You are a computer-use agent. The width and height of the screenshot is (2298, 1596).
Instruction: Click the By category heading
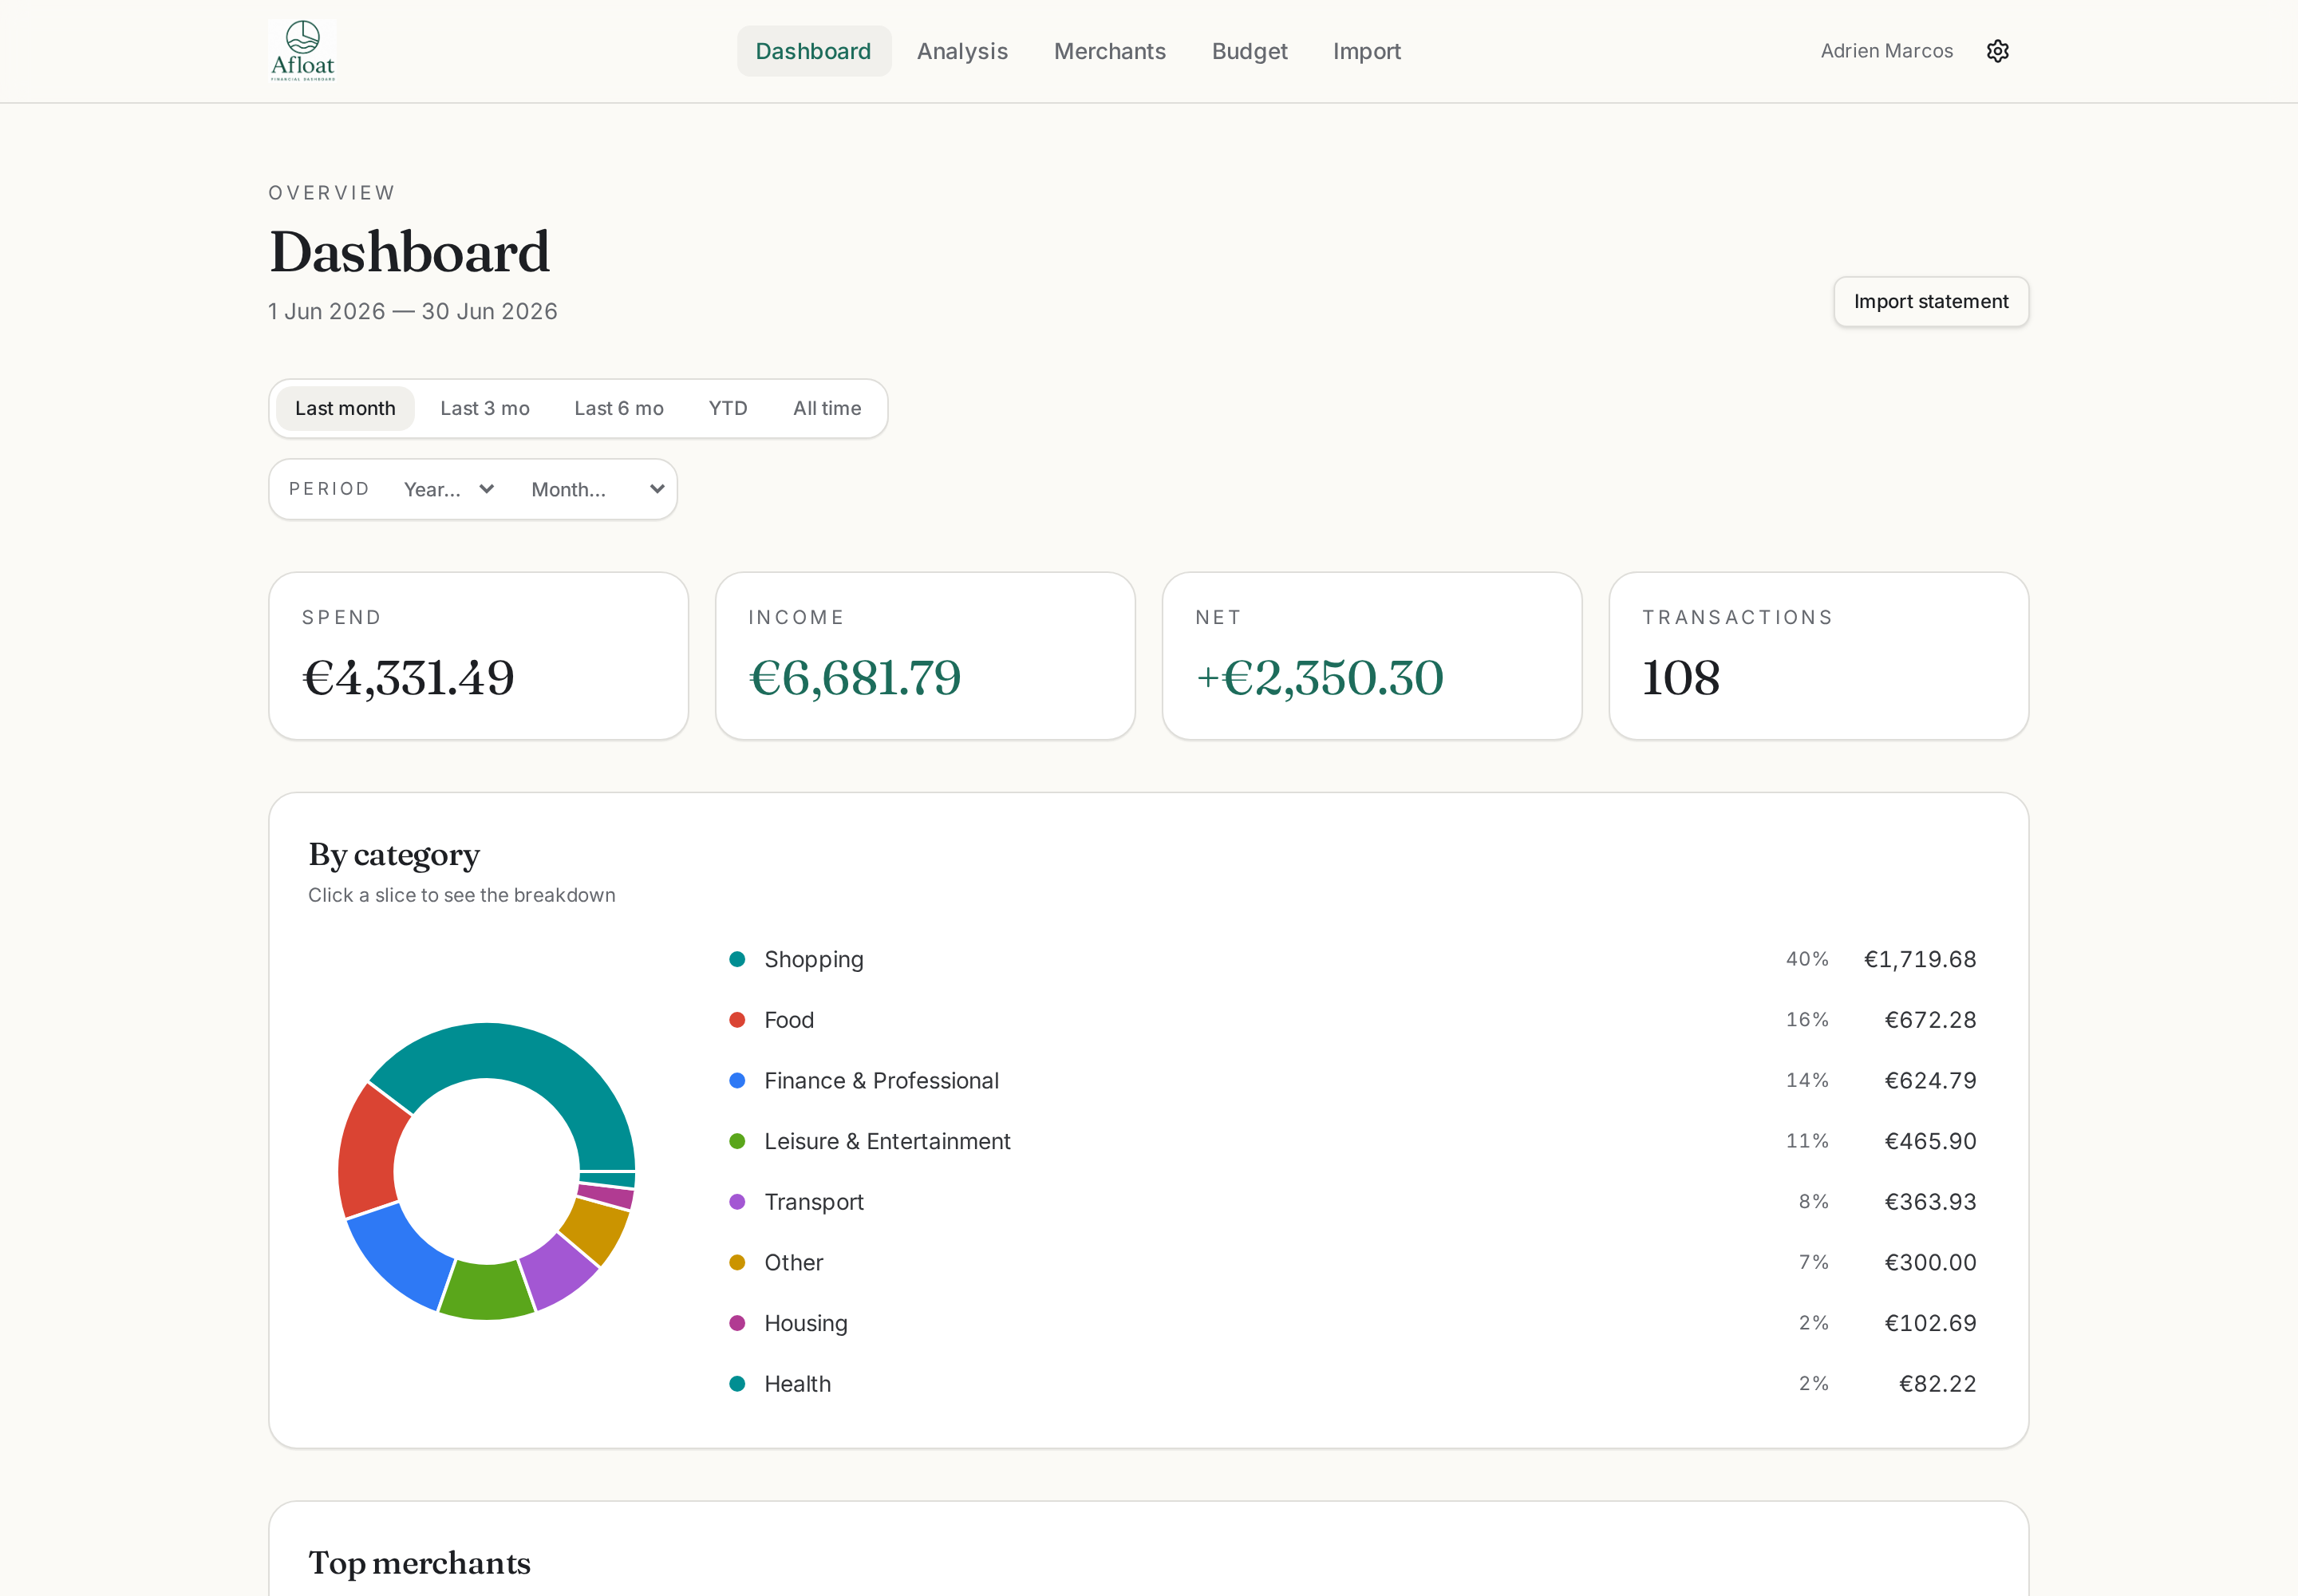pos(394,855)
